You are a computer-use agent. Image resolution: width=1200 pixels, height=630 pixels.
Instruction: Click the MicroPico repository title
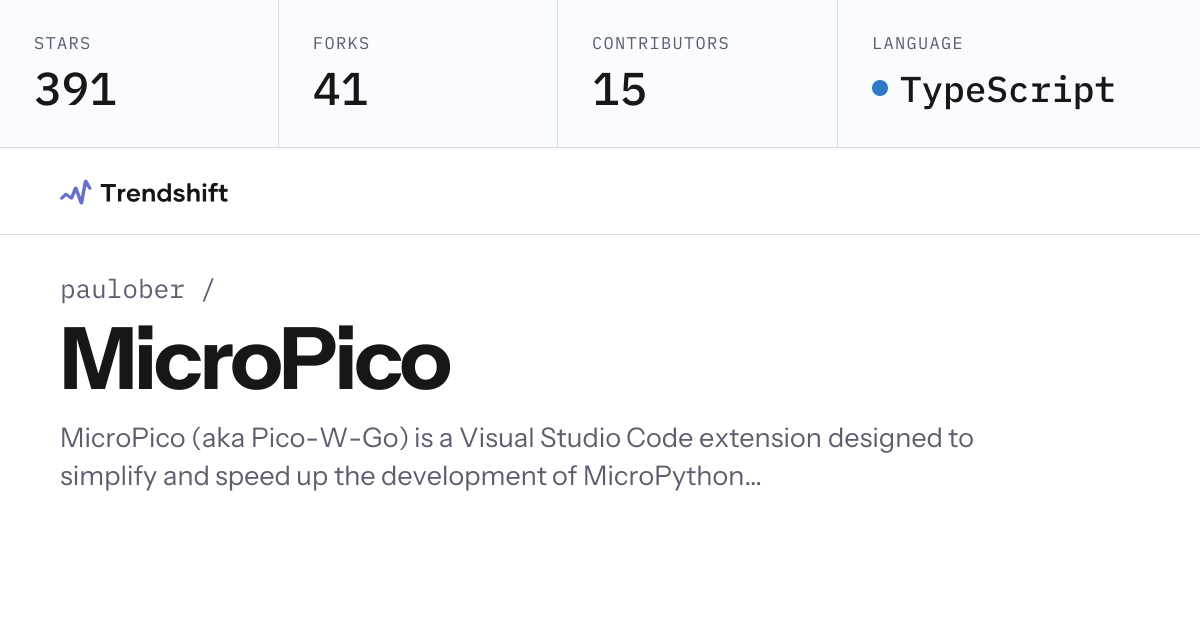tap(255, 359)
